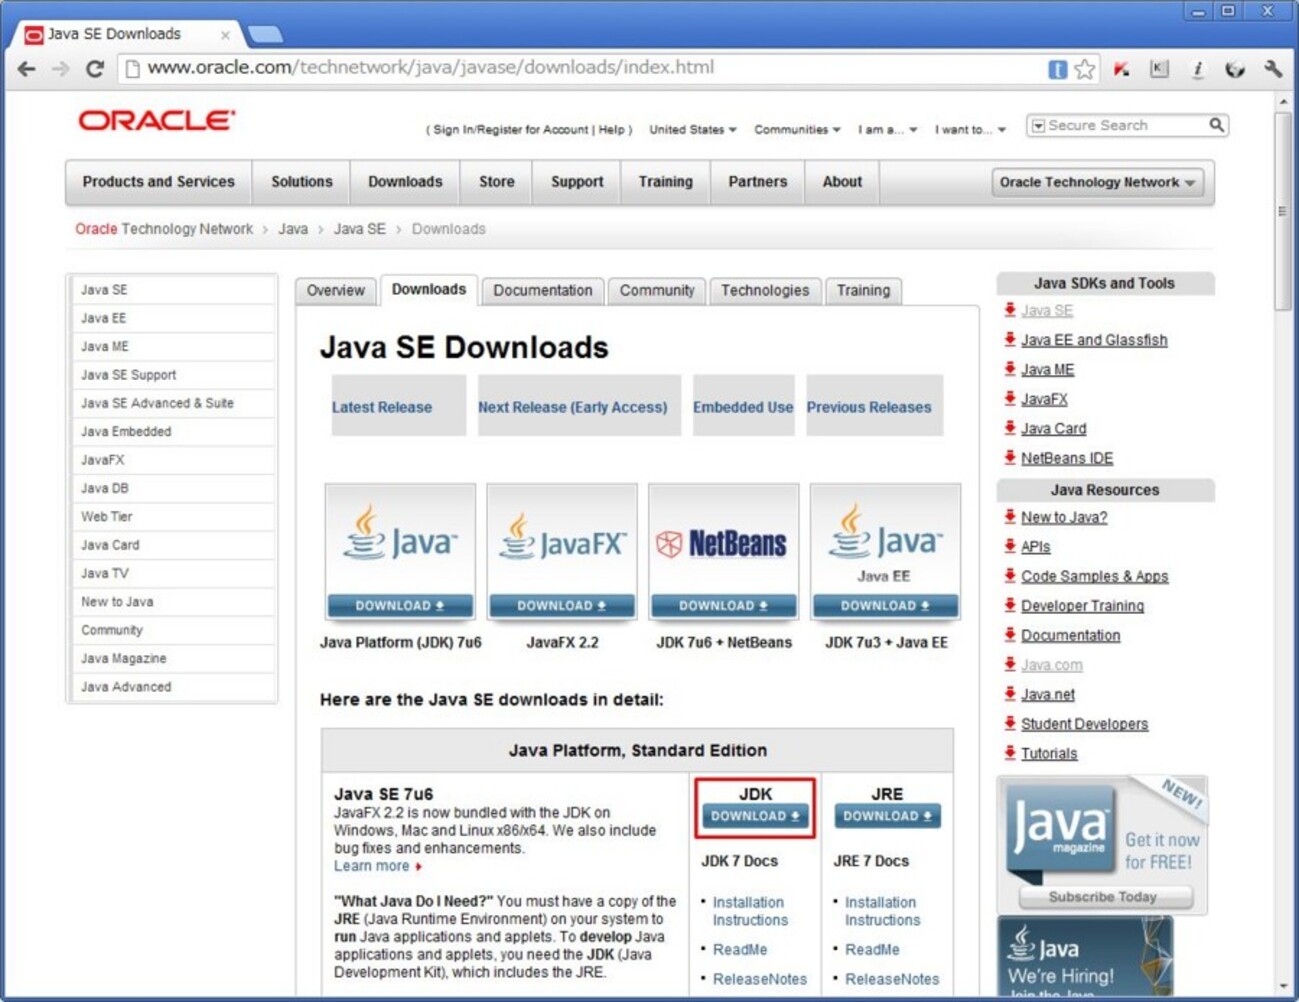
Task: Reload the page with the refresh icon
Action: pos(94,69)
